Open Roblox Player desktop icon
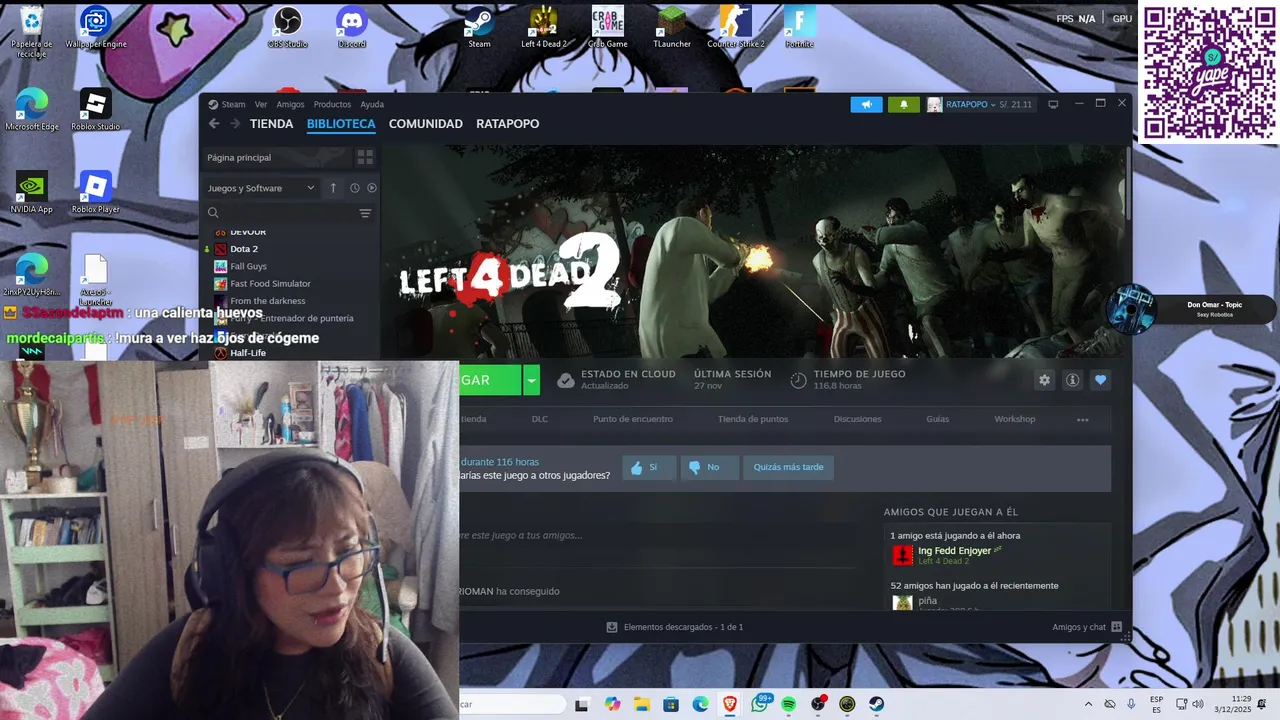 point(95,192)
